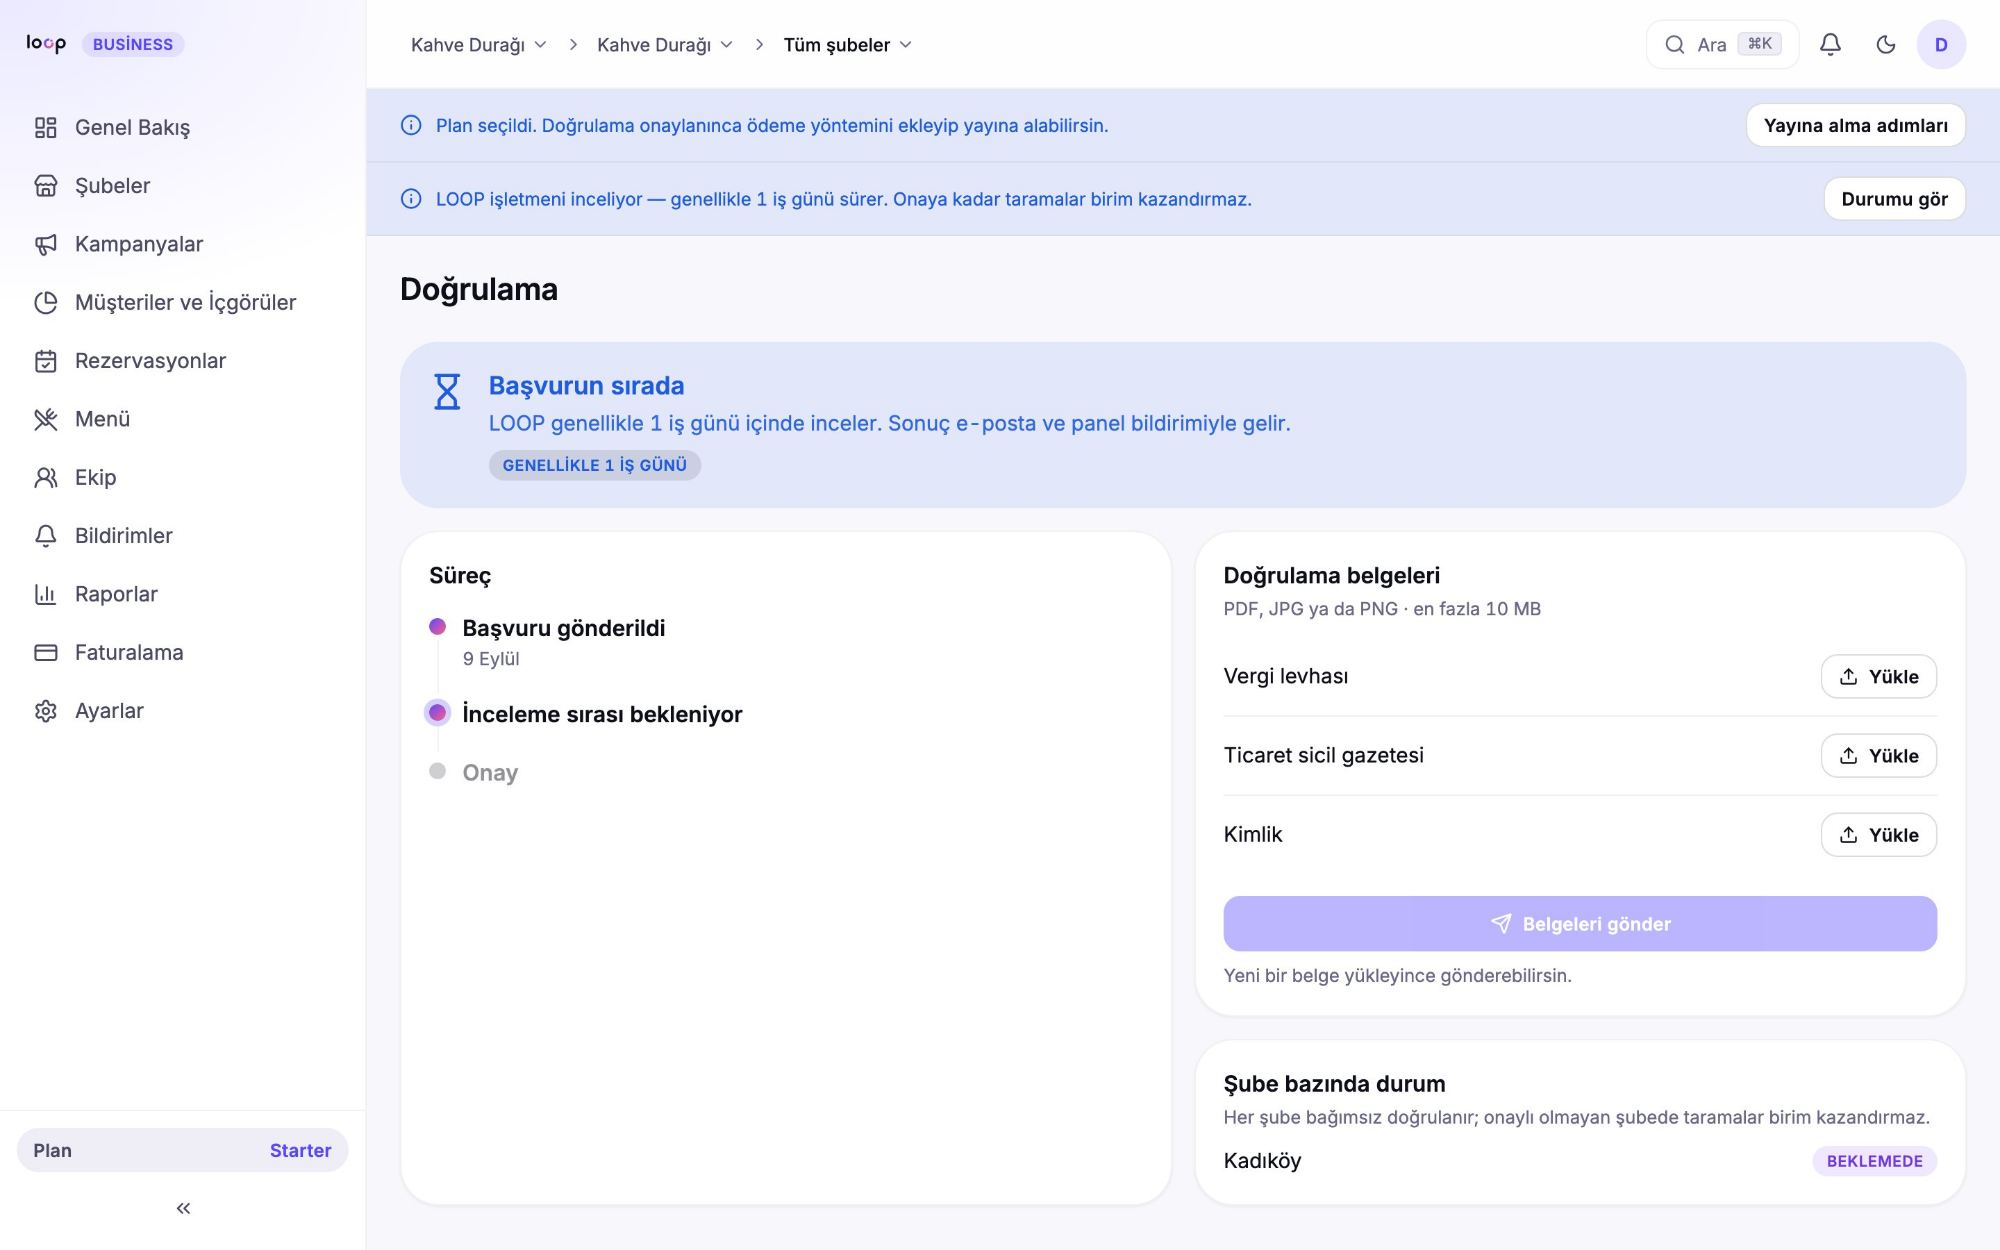The width and height of the screenshot is (2000, 1250).
Task: Click Başvuru gönderildi step marker
Action: pos(437,626)
